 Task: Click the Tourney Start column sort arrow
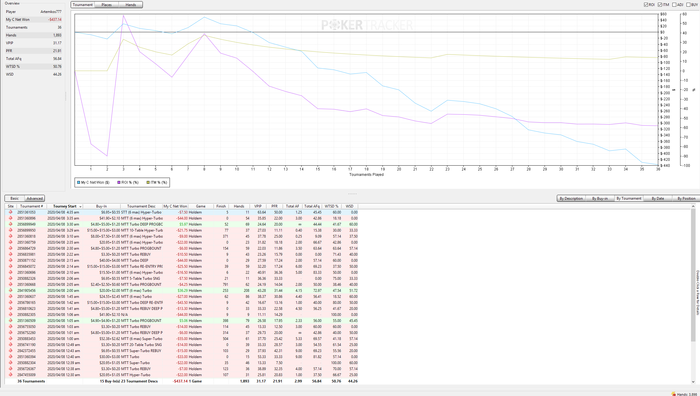point(80,207)
